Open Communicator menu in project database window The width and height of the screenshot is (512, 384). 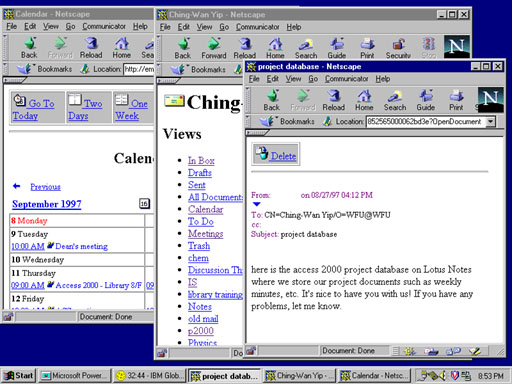347,79
